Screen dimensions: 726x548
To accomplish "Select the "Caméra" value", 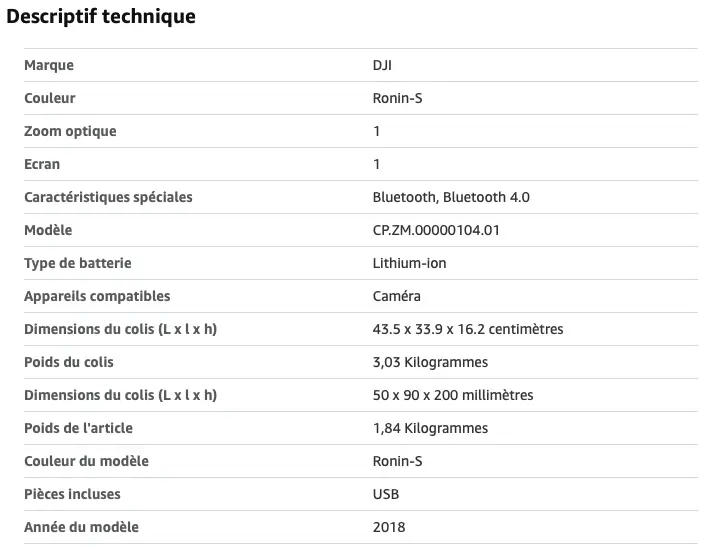I will click(396, 296).
